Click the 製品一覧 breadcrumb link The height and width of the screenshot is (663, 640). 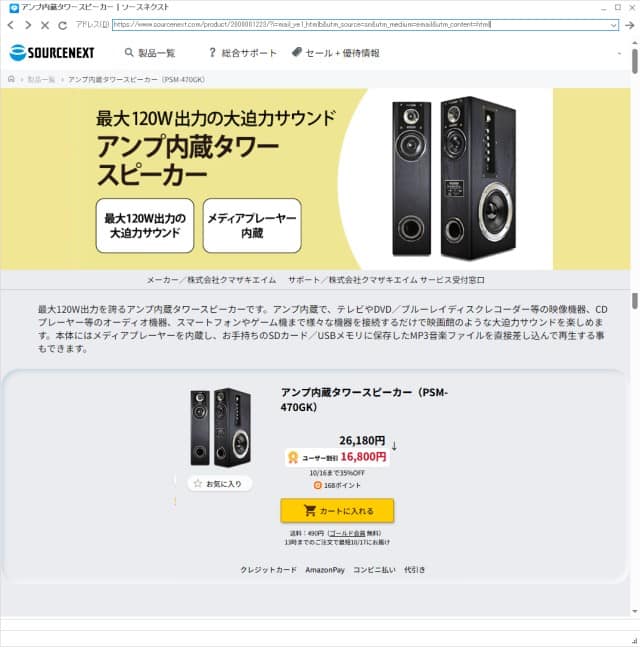[41, 79]
